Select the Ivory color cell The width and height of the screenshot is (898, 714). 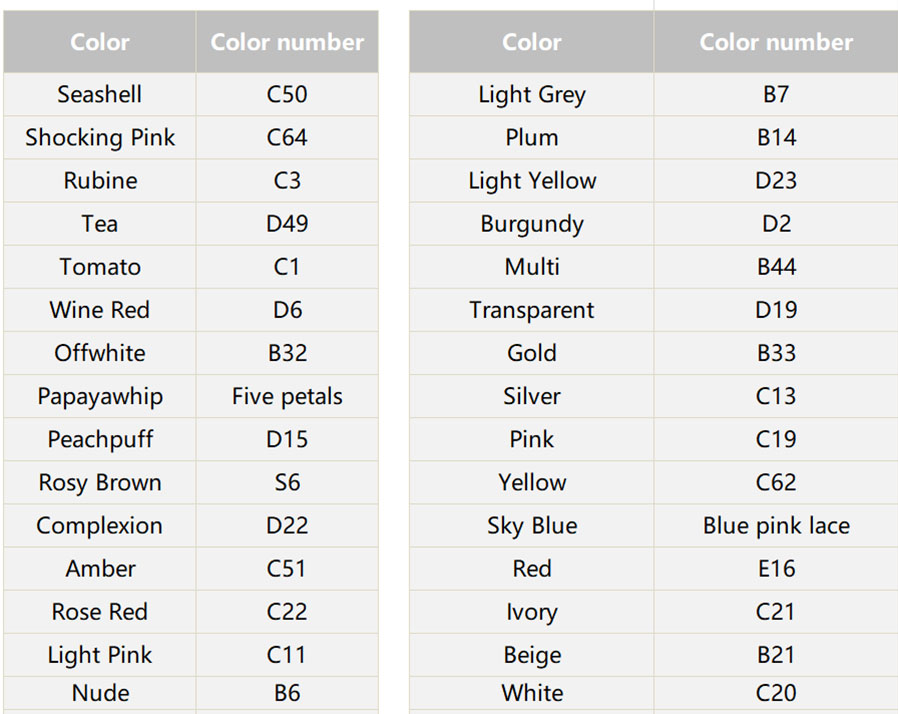point(532,611)
